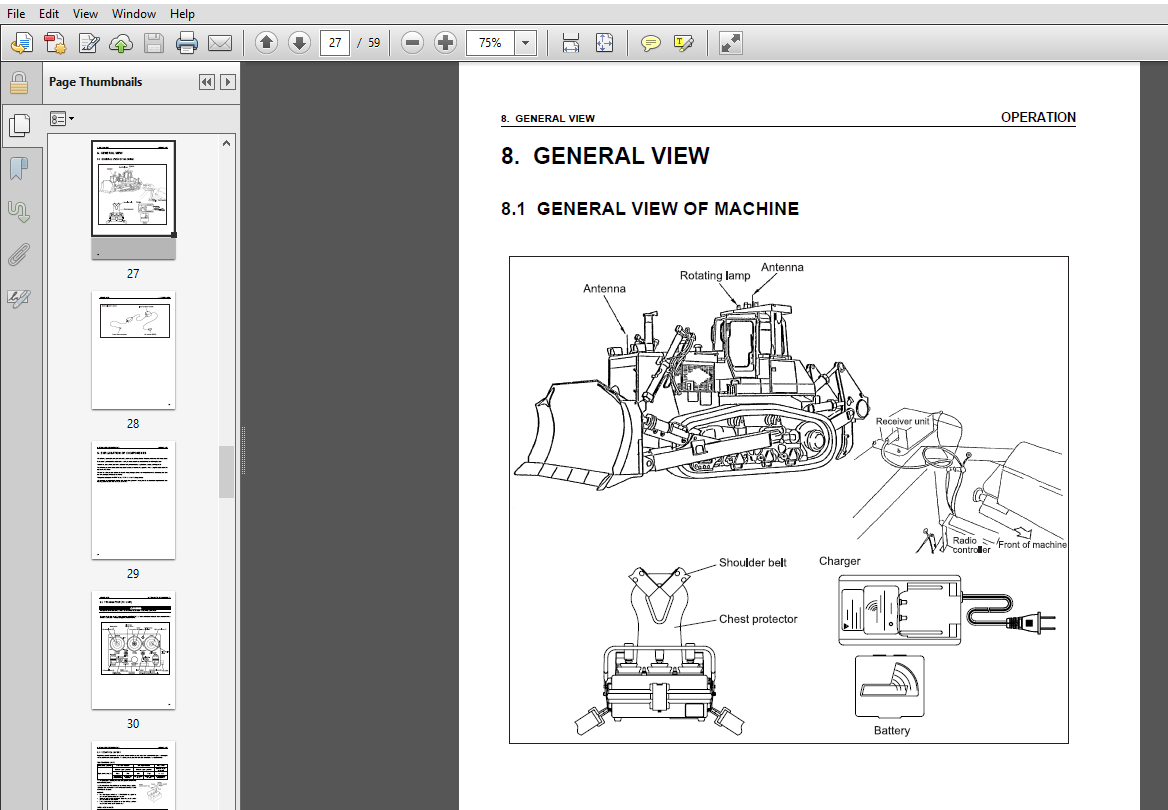The height and width of the screenshot is (810, 1168).
Task: Click the 'Battery' label
Action: (x=892, y=730)
